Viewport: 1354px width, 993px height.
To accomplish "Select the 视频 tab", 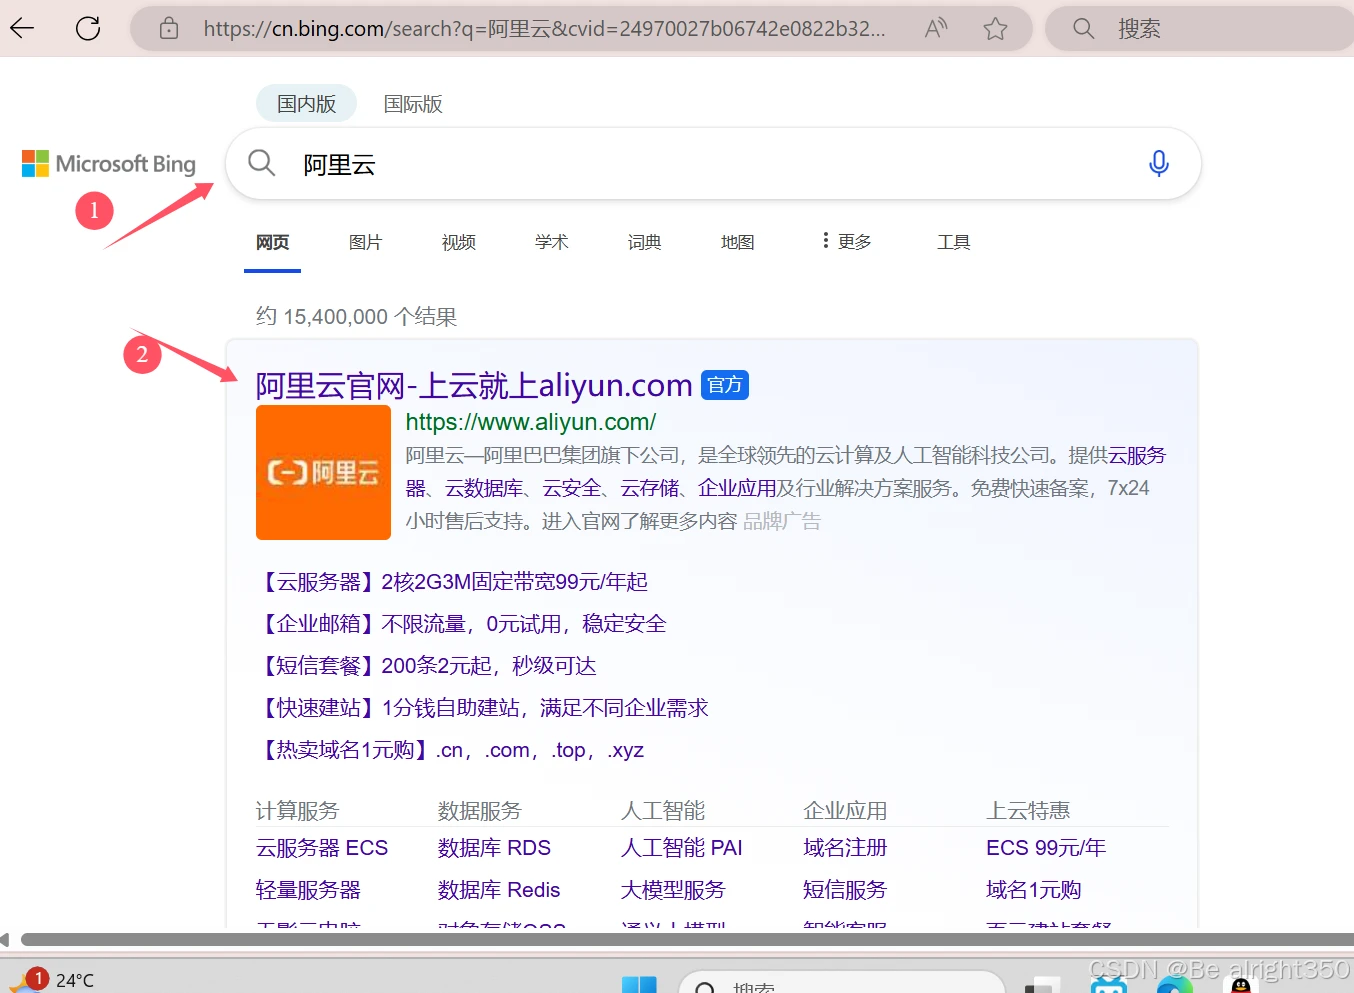I will pyautogui.click(x=458, y=242).
